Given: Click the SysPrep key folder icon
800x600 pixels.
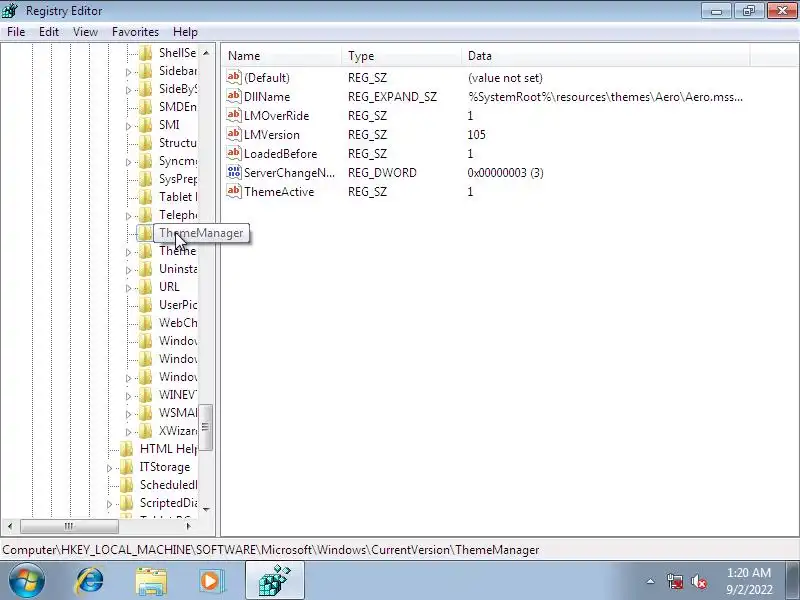Looking at the screenshot, I should click(145, 179).
